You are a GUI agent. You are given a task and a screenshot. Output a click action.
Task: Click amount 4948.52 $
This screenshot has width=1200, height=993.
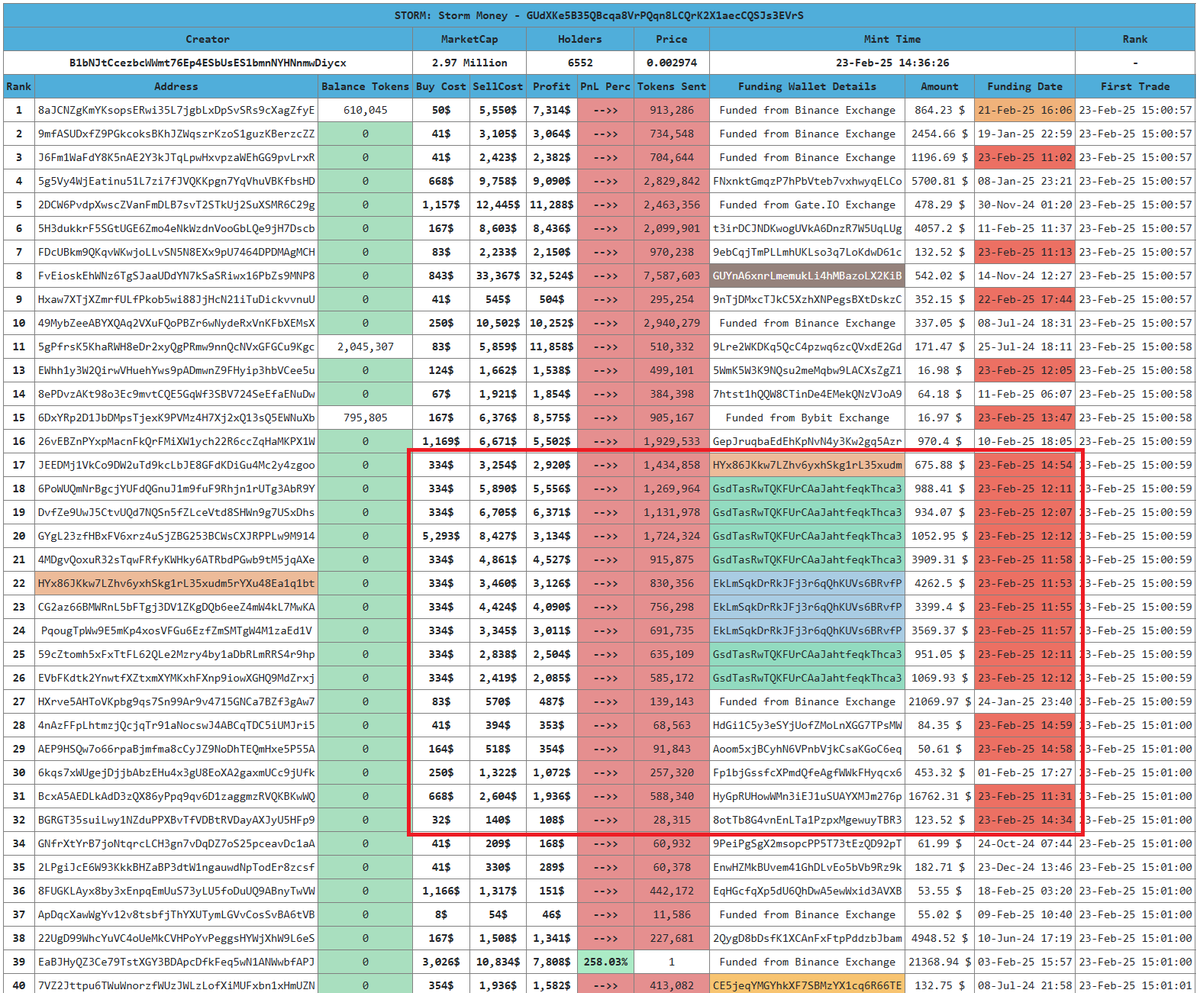(940, 938)
